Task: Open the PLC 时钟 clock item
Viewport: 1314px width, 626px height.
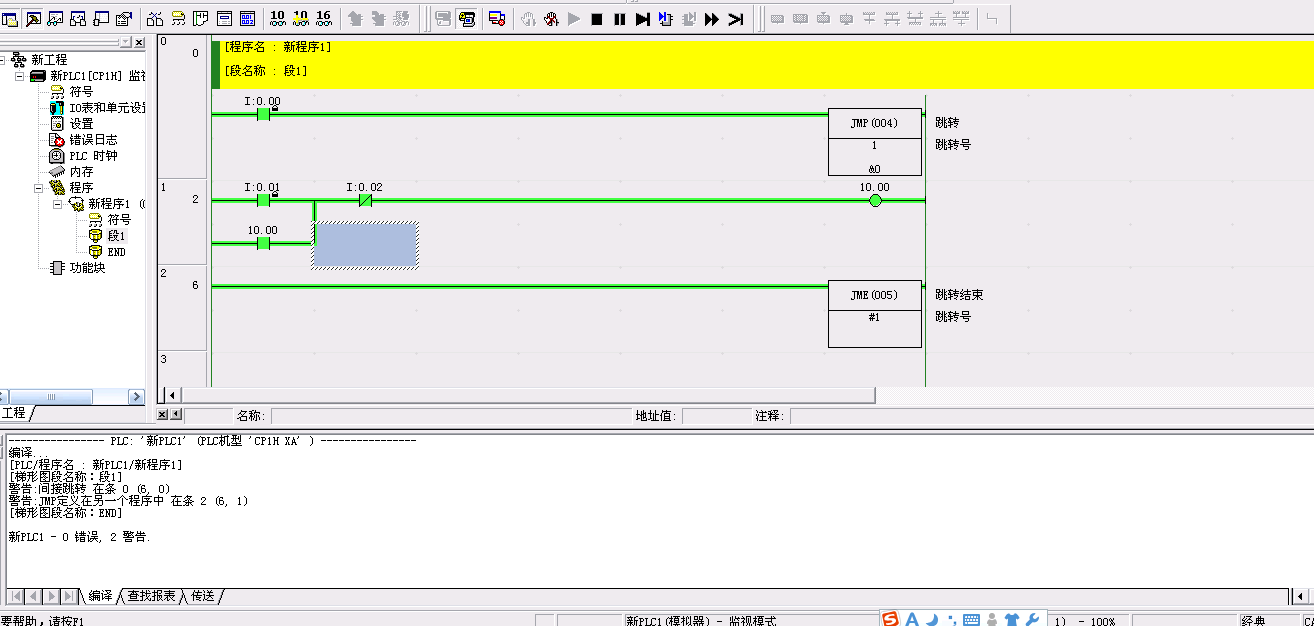Action: (92, 156)
